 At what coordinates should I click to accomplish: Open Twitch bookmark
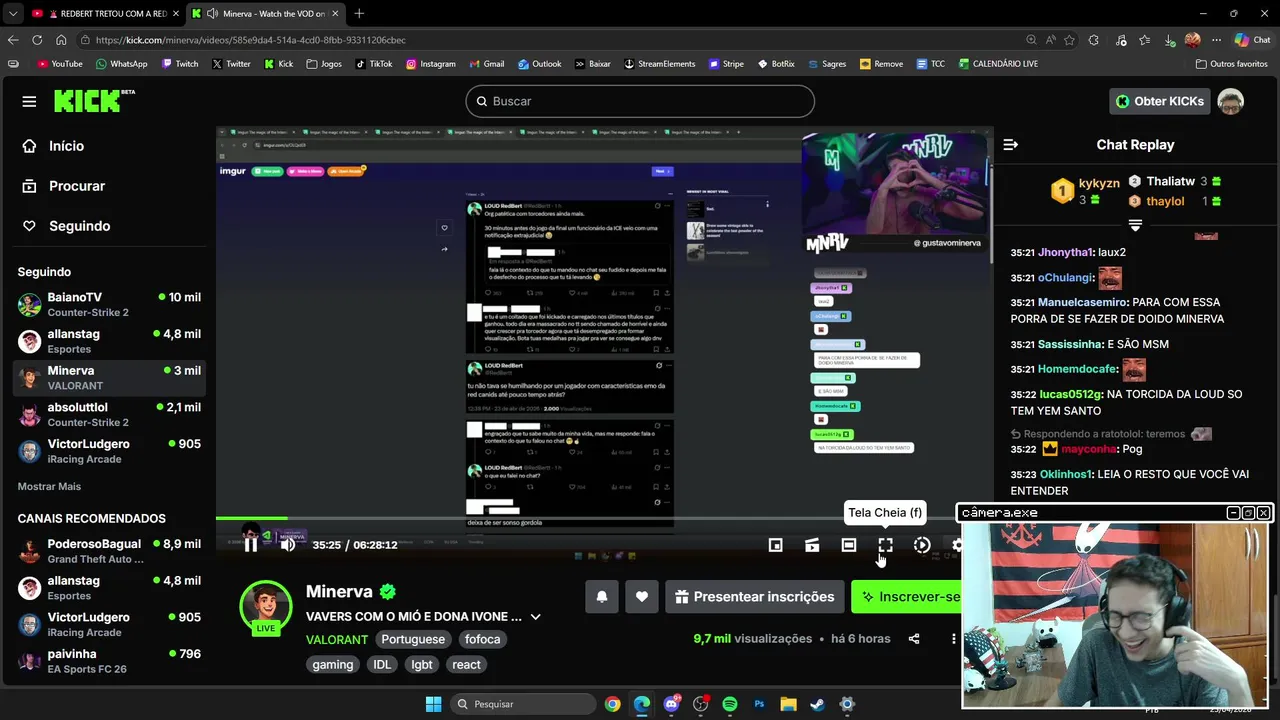[179, 64]
